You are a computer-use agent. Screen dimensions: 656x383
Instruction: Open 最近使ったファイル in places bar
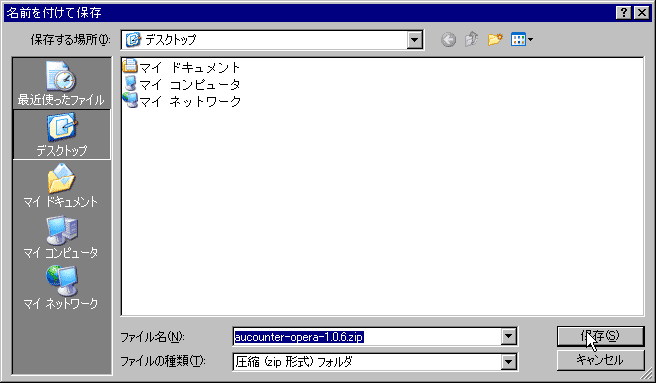[62, 84]
